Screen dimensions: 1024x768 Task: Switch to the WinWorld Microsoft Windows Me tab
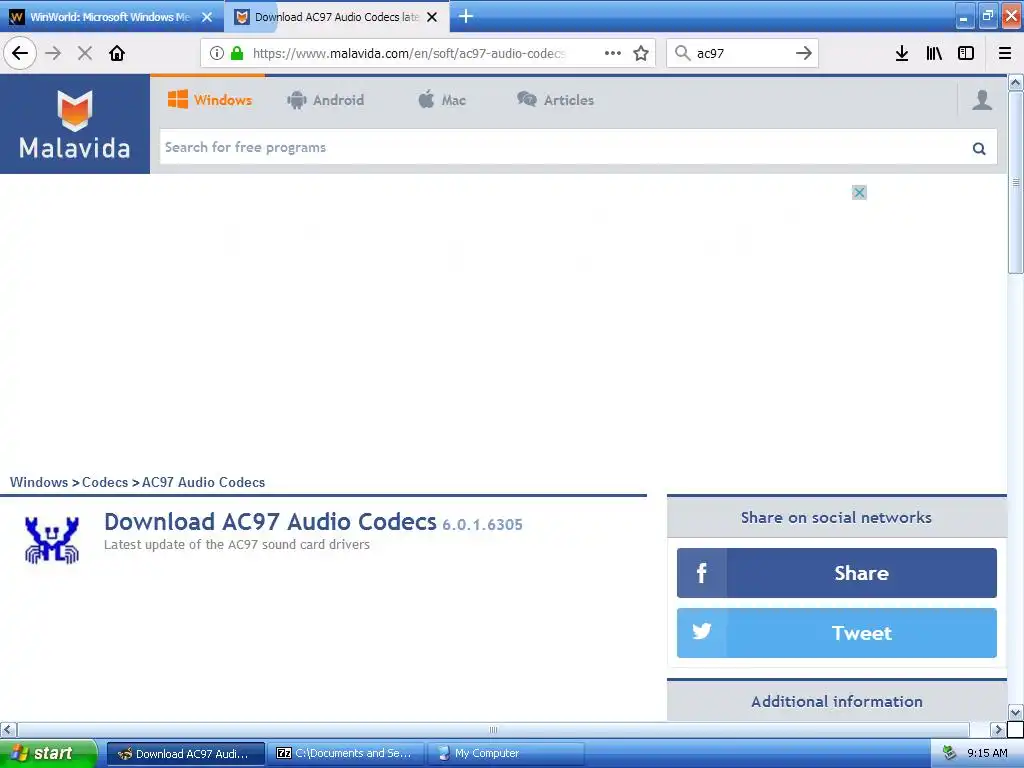(111, 17)
